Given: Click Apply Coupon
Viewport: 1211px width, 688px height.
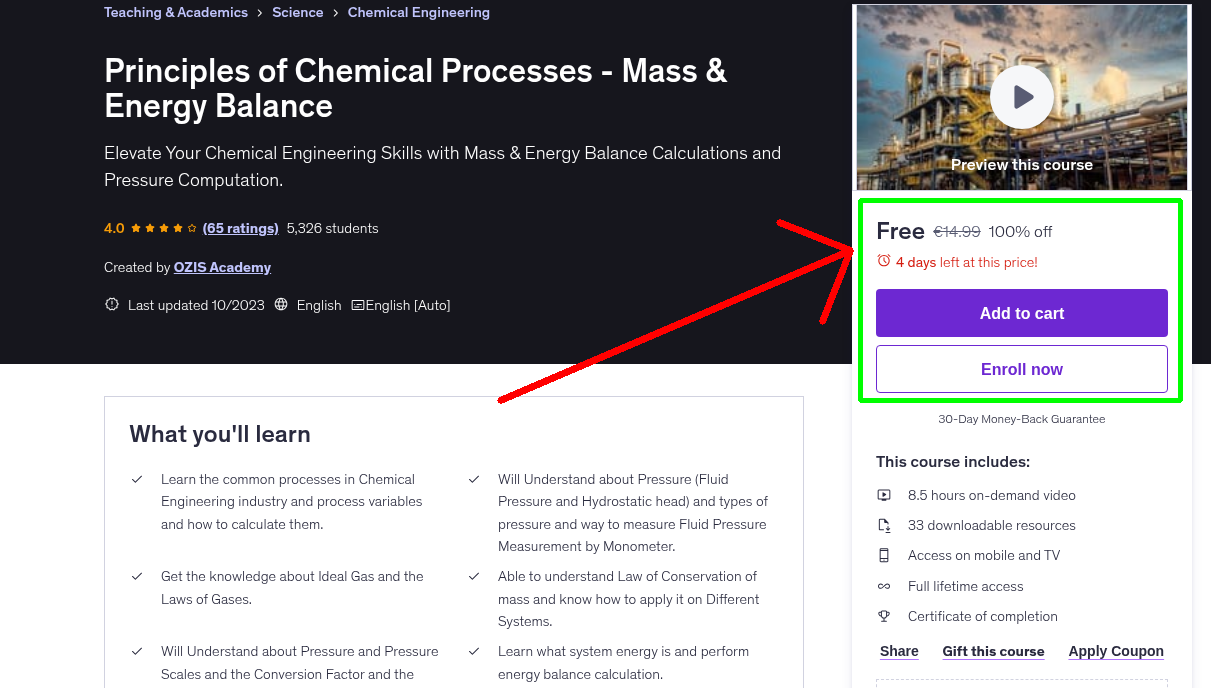Looking at the screenshot, I should pos(1115,651).
